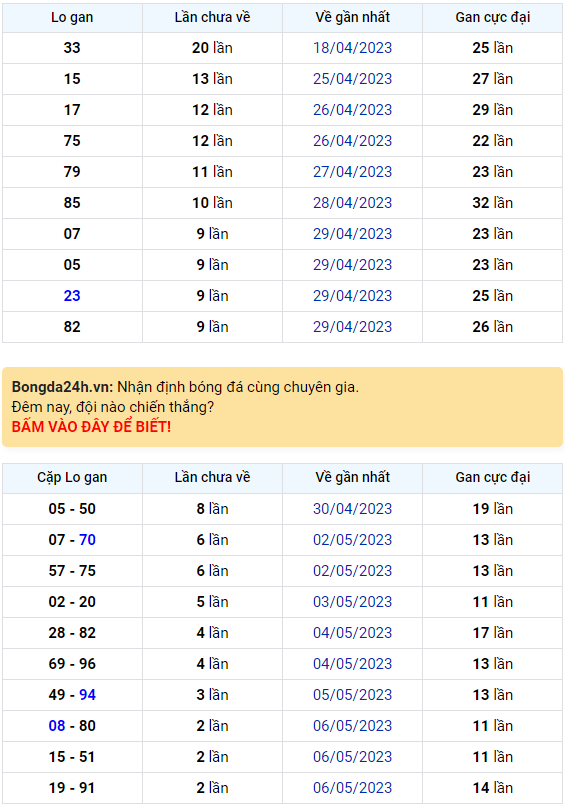
Task: Open the 29/04/2023 link in row 23
Action: [x=352, y=296]
